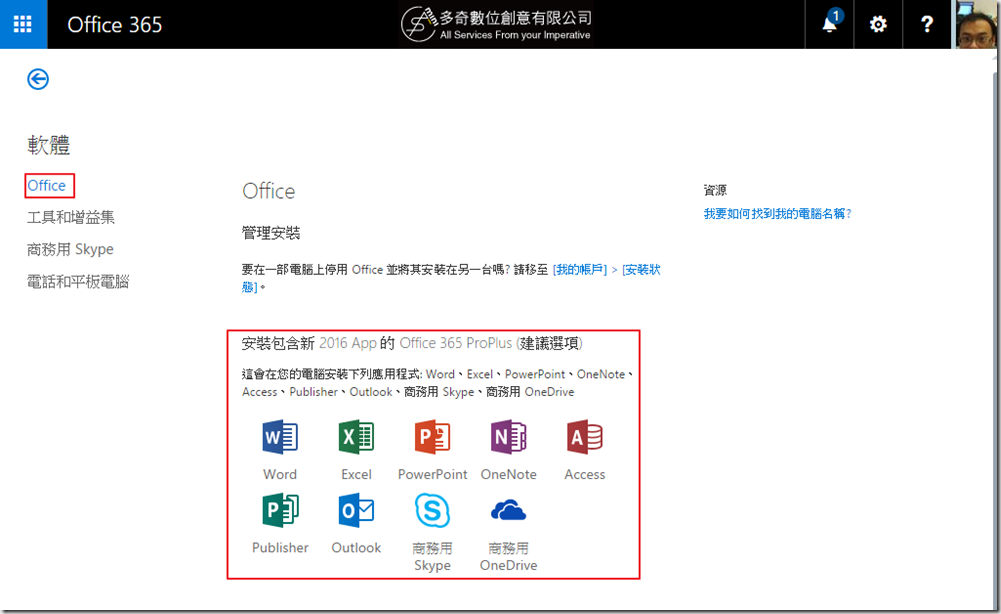The width and height of the screenshot is (1001, 614).
Task: Click the help question mark icon
Action: pyautogui.click(x=927, y=24)
